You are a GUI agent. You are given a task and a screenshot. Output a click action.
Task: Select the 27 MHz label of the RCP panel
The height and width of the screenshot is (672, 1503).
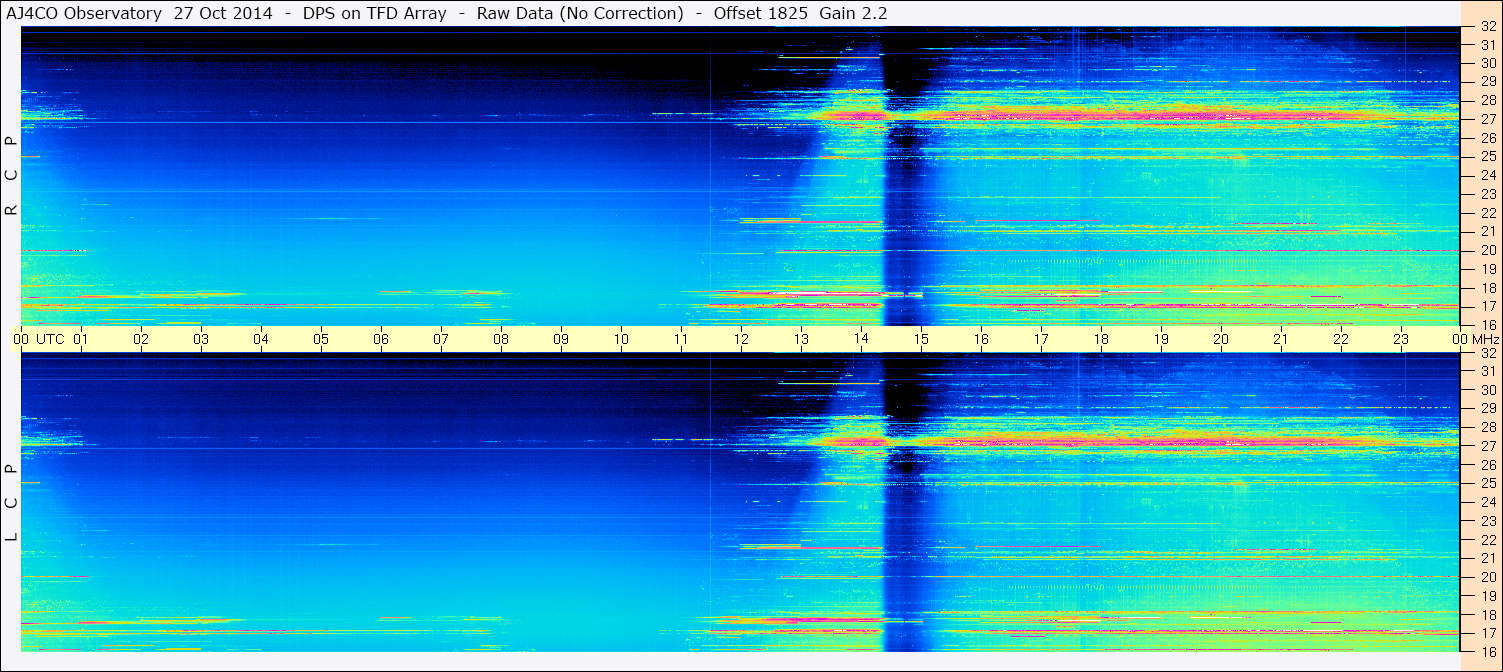click(1488, 119)
